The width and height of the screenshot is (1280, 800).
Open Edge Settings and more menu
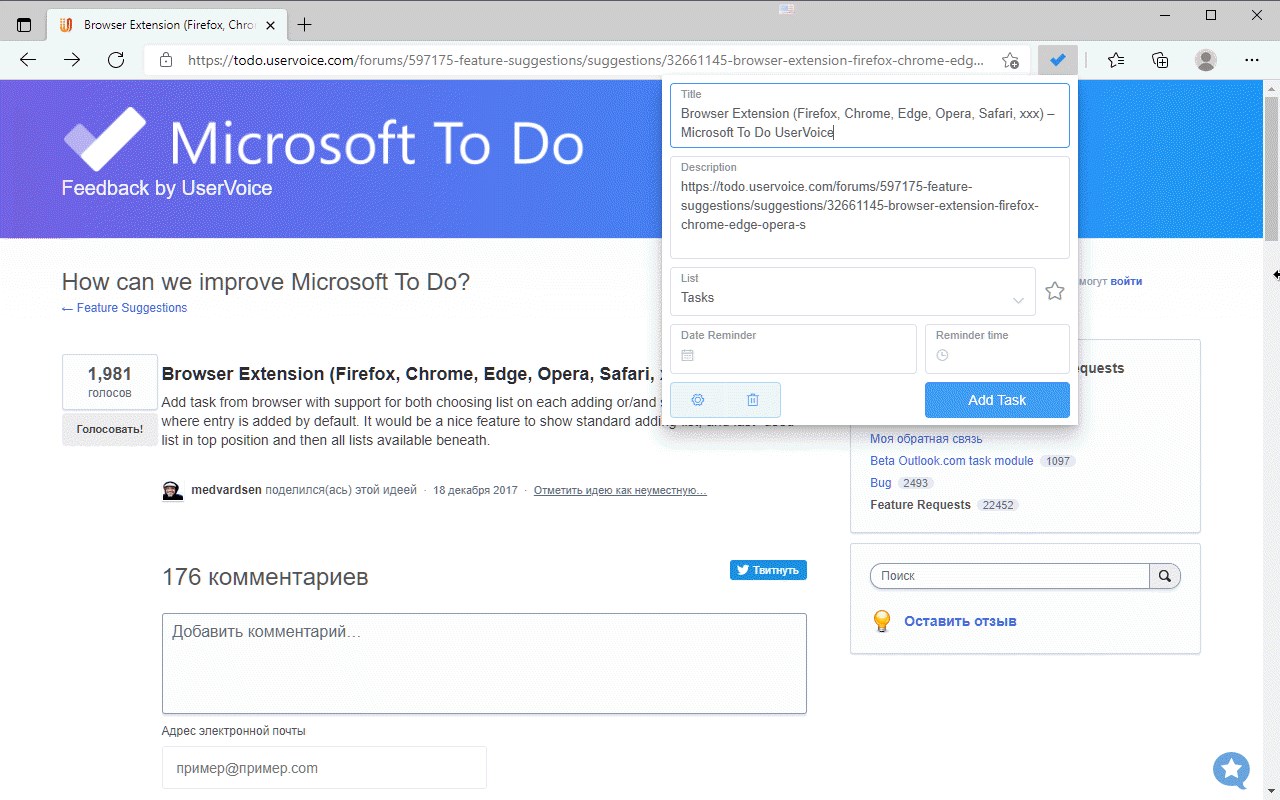tap(1252, 60)
